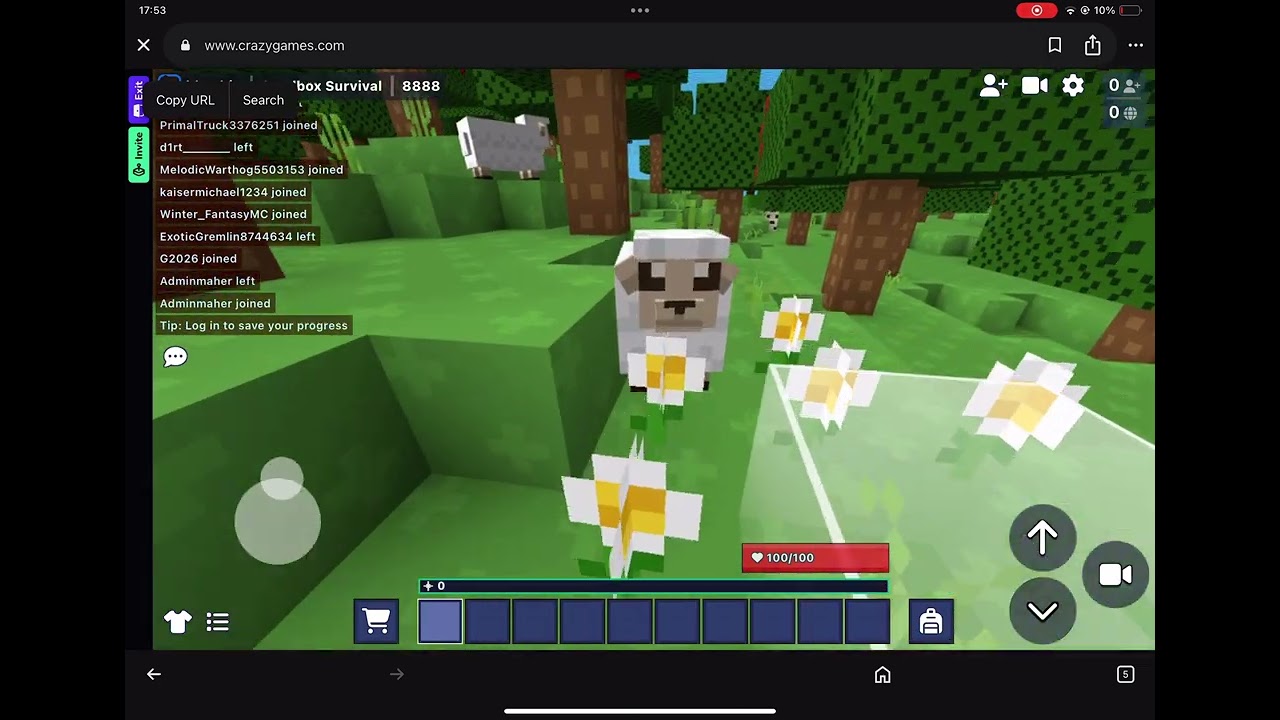Click the green Invite side tab
The width and height of the screenshot is (1280, 720).
138,154
